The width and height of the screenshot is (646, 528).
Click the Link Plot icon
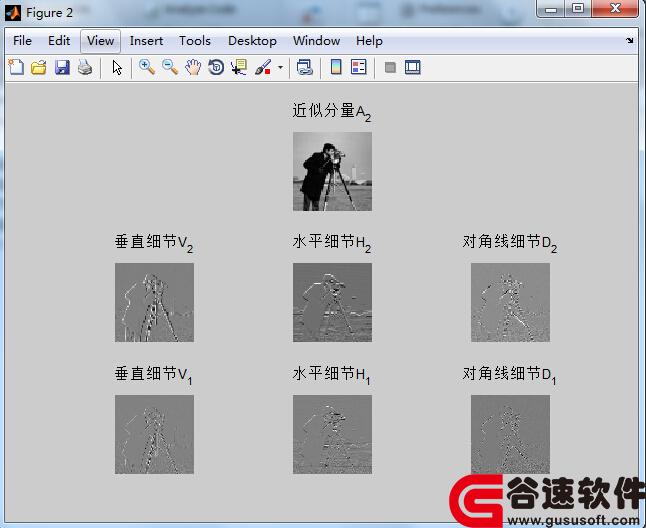pyautogui.click(x=305, y=67)
